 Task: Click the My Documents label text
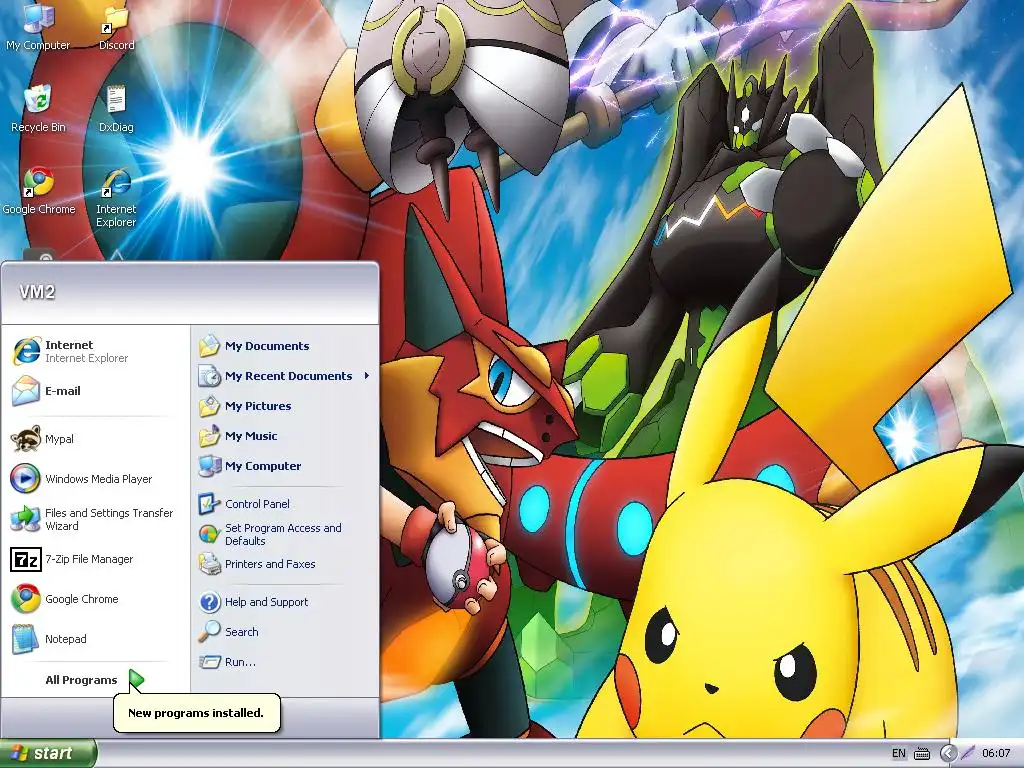click(267, 346)
